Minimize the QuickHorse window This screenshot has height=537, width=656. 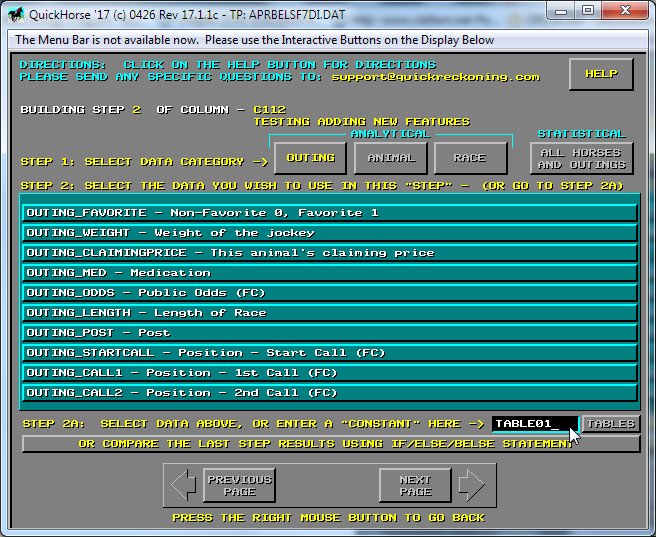561,11
